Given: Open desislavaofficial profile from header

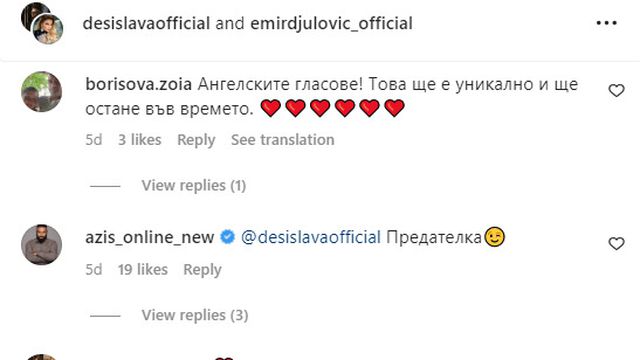Looking at the screenshot, I should point(146,23).
